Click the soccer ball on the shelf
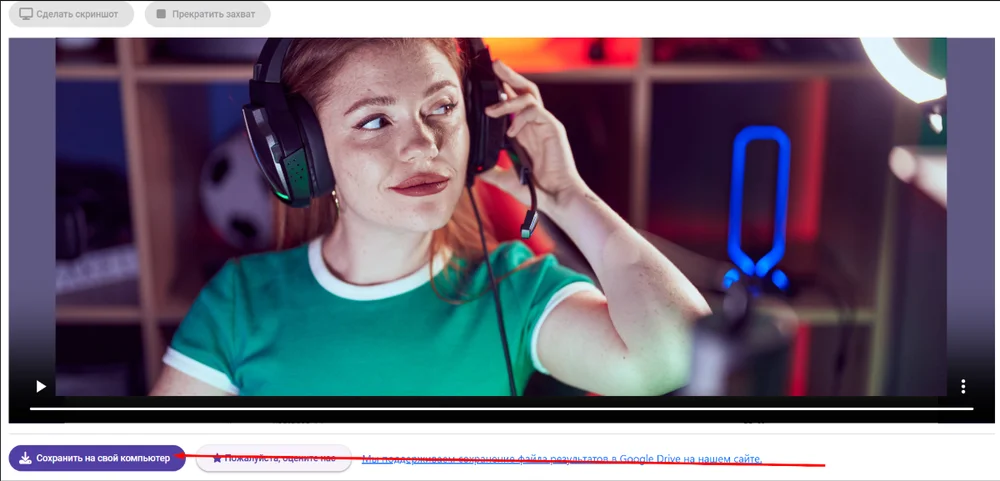1000x481 pixels. pos(233,190)
